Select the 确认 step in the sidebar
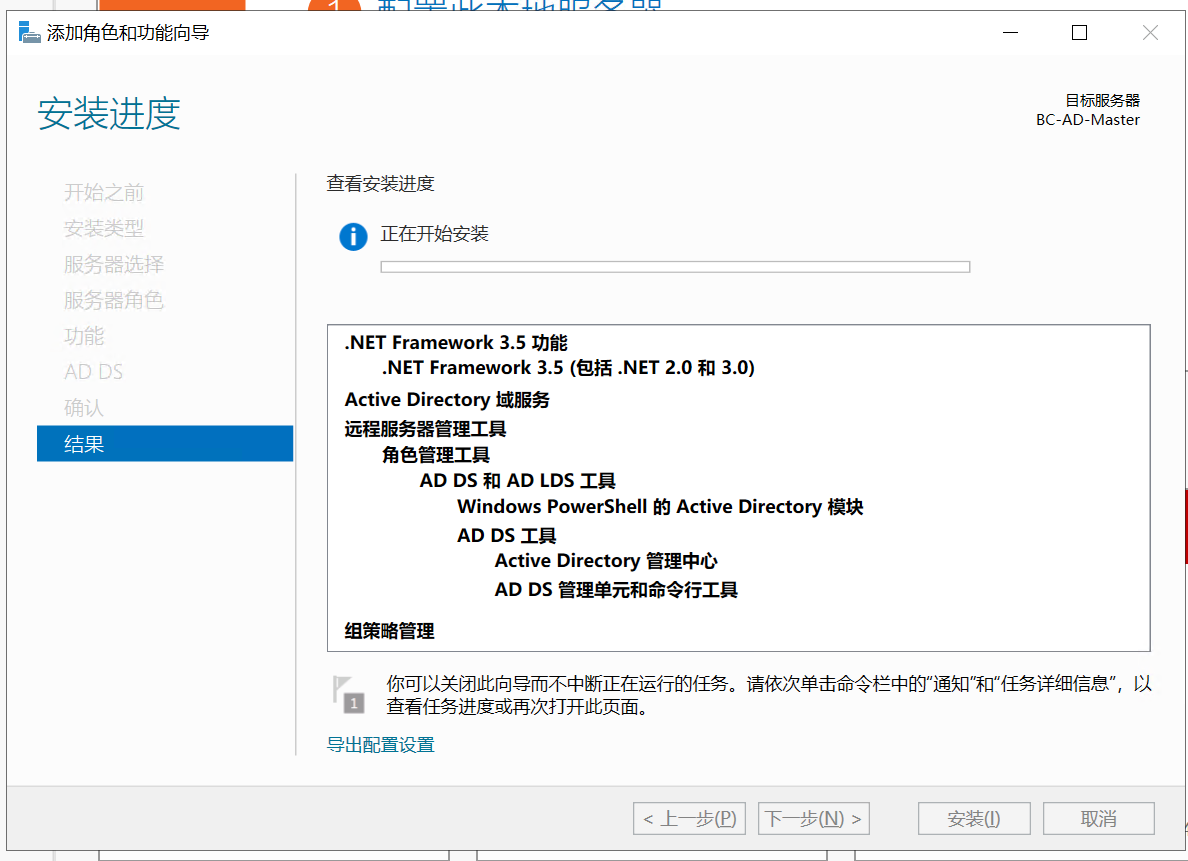The height and width of the screenshot is (861, 1188). (x=84, y=408)
